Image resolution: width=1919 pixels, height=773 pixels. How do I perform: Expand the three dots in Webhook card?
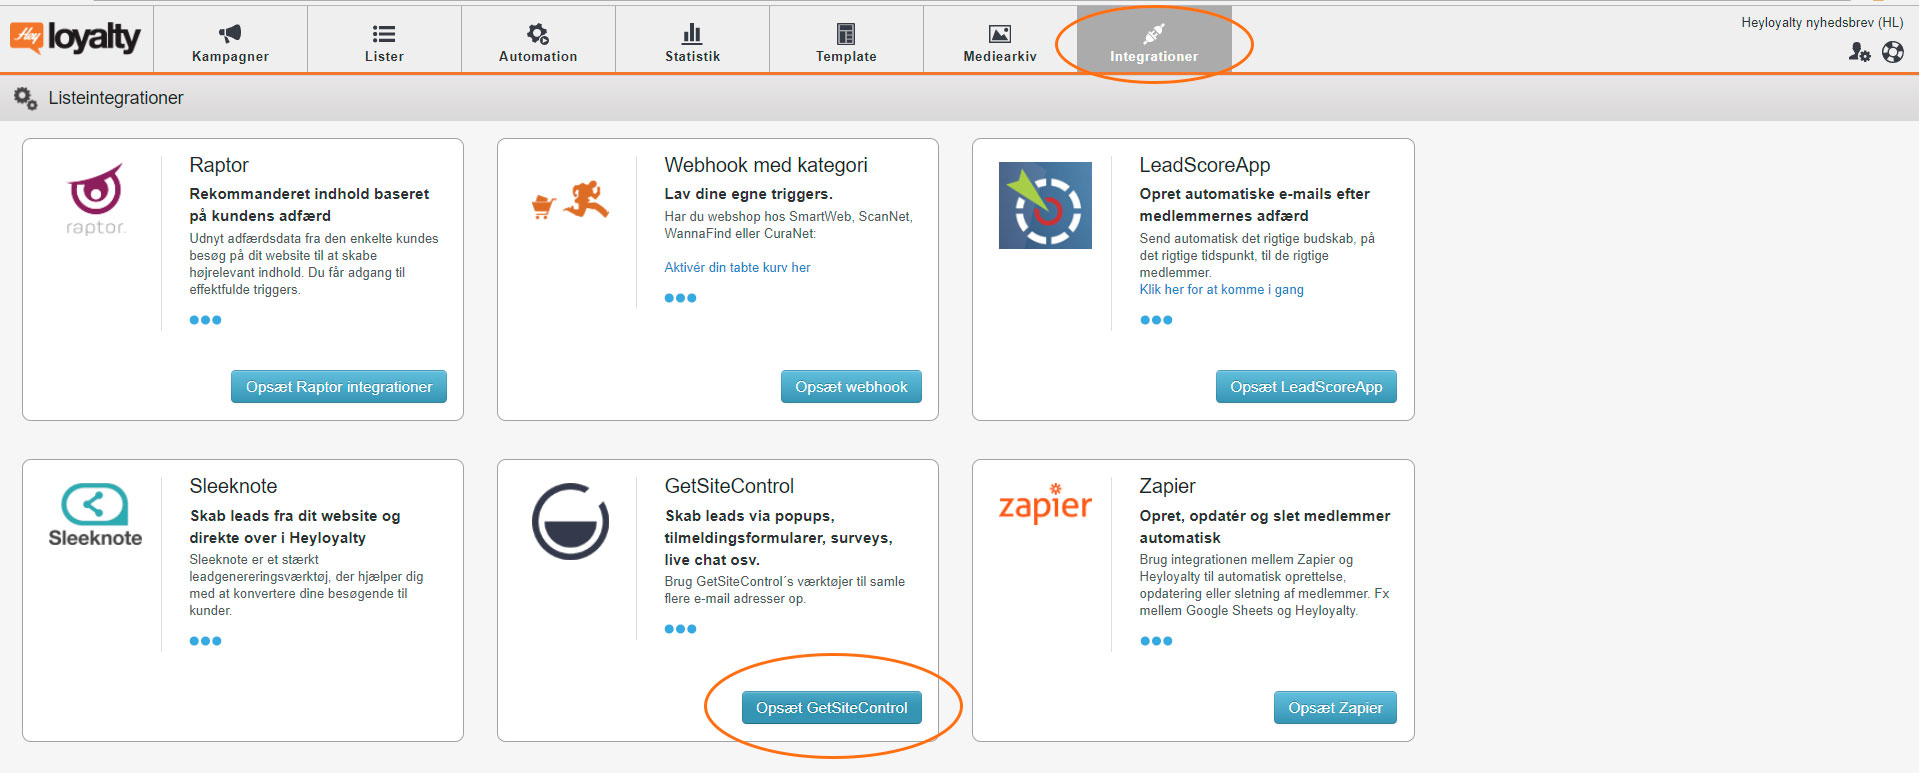tap(680, 298)
